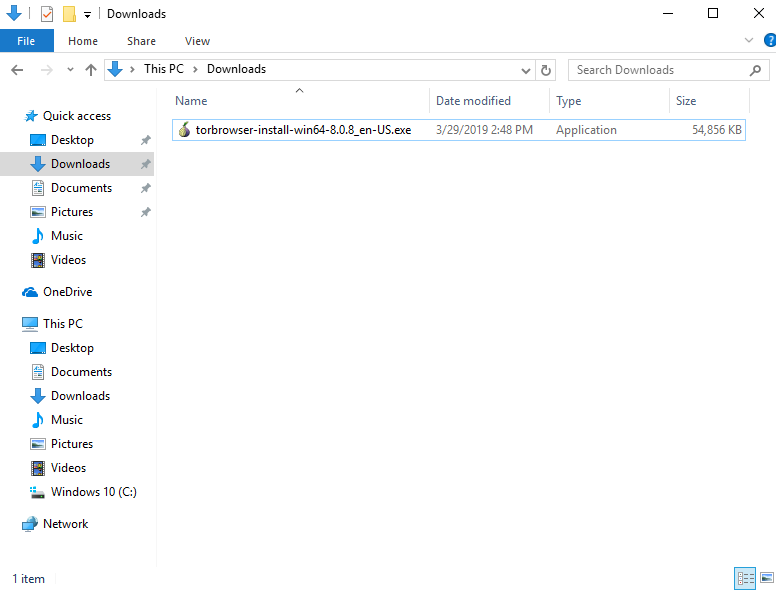Image resolution: width=776 pixels, height=590 pixels.
Task: Expand or minimize the ribbon chevron
Action: [x=749, y=40]
